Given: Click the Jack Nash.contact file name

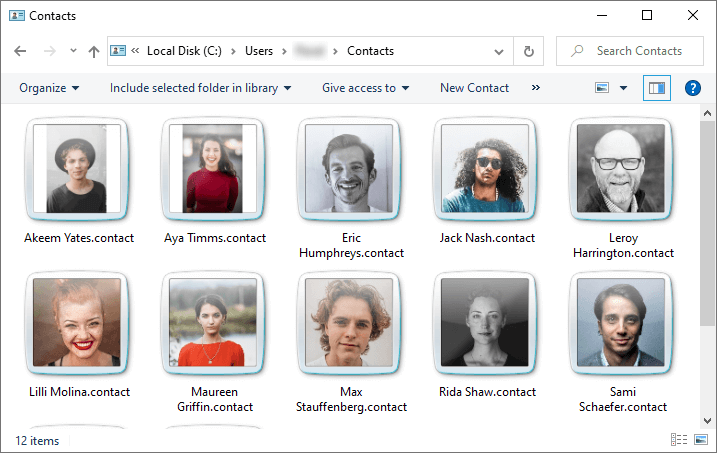Looking at the screenshot, I should pos(487,238).
